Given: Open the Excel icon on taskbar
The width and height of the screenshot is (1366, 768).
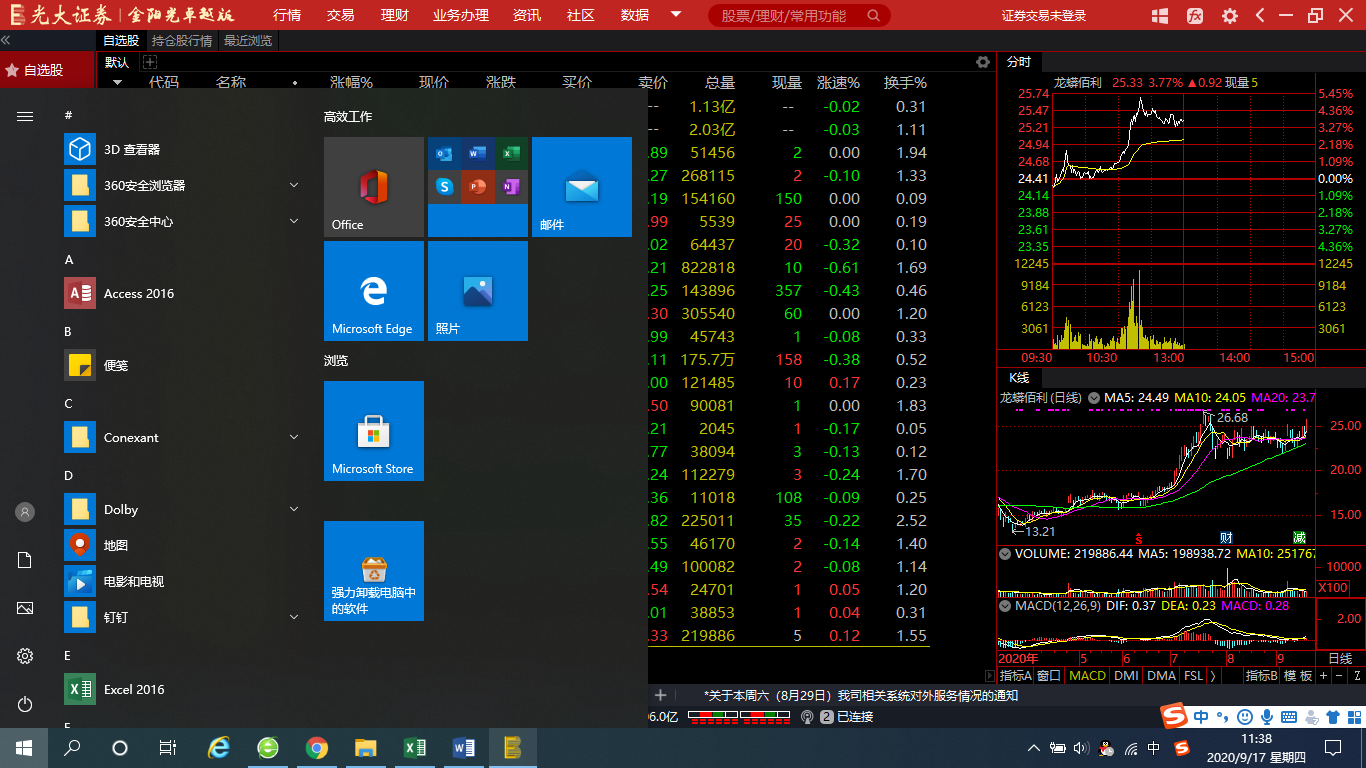Looking at the screenshot, I should pos(415,747).
